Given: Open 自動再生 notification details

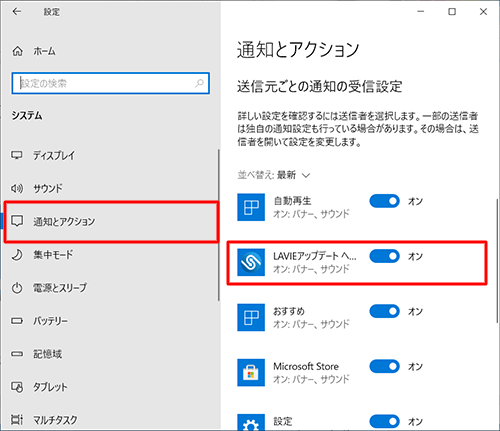Looking at the screenshot, I should point(311,207).
